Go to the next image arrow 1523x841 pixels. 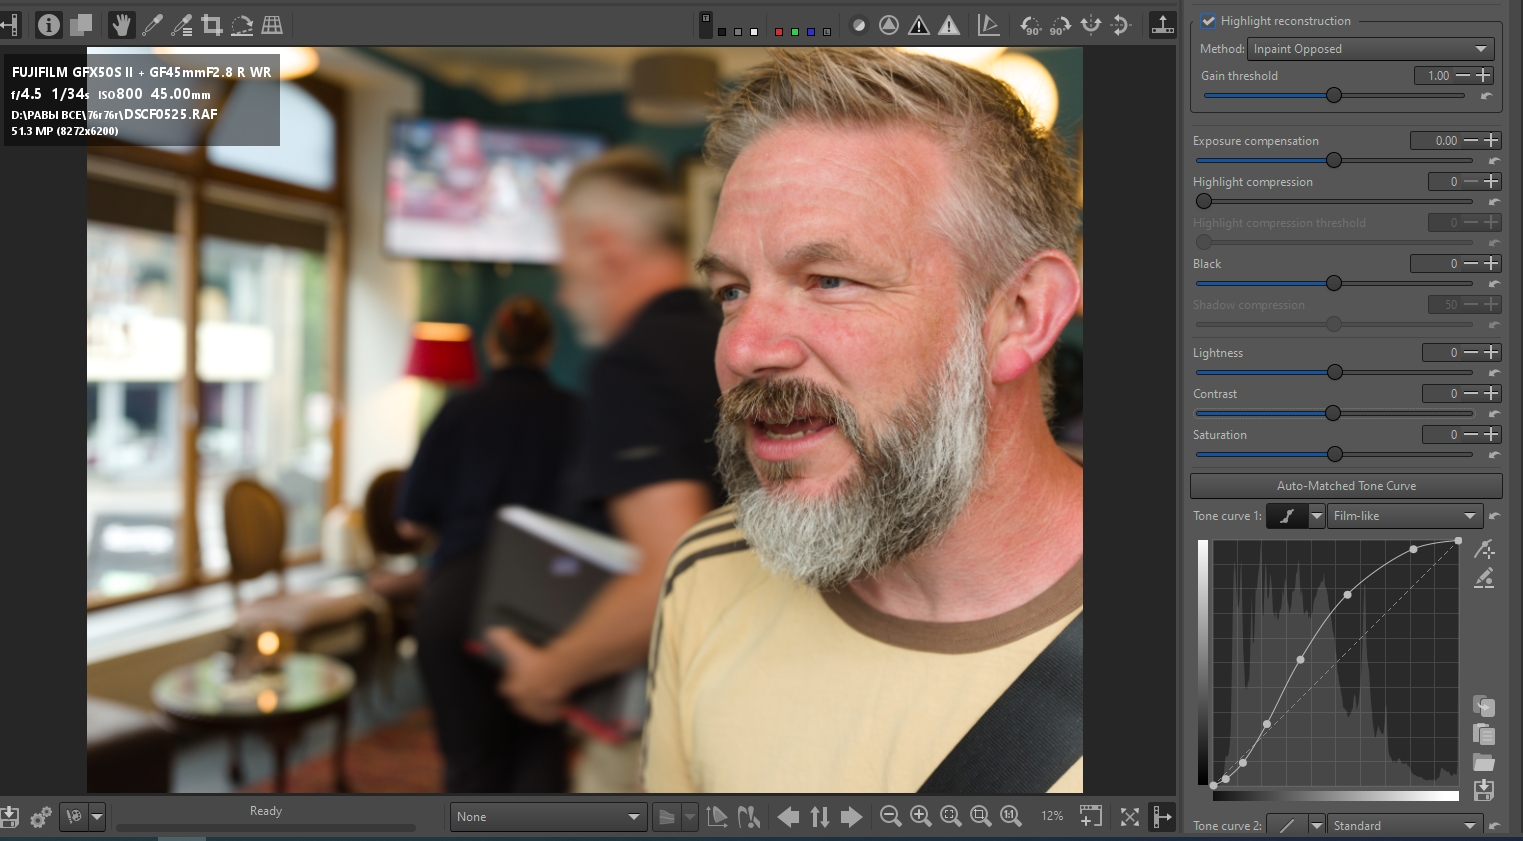pyautogui.click(x=851, y=817)
